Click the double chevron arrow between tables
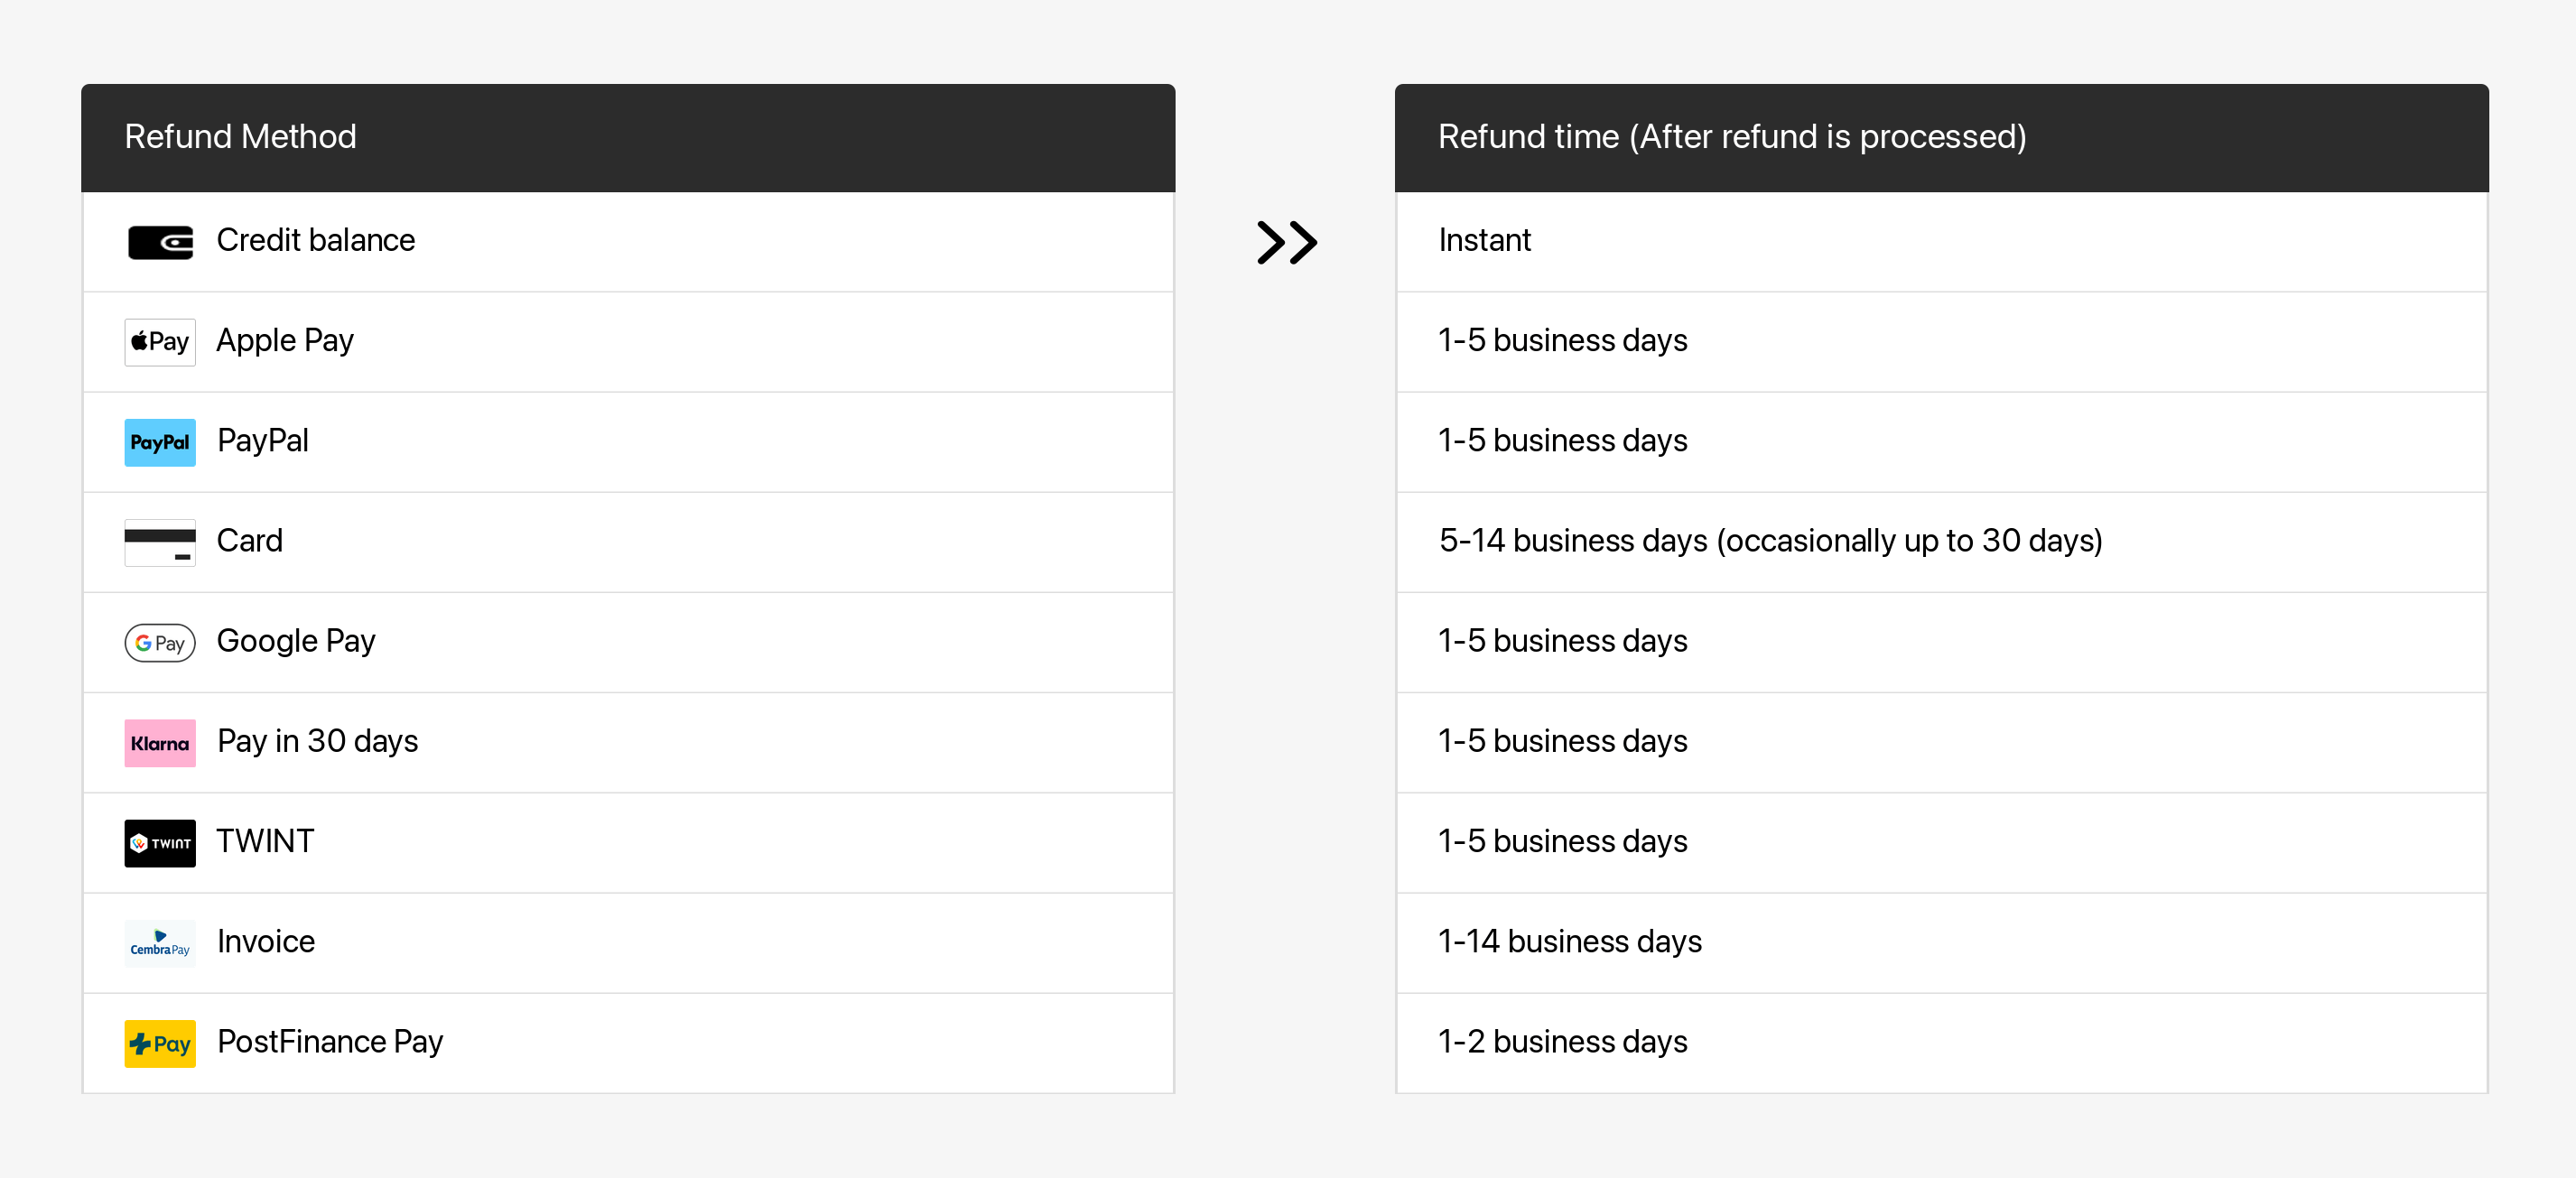This screenshot has height=1178, width=2576. click(x=1287, y=242)
